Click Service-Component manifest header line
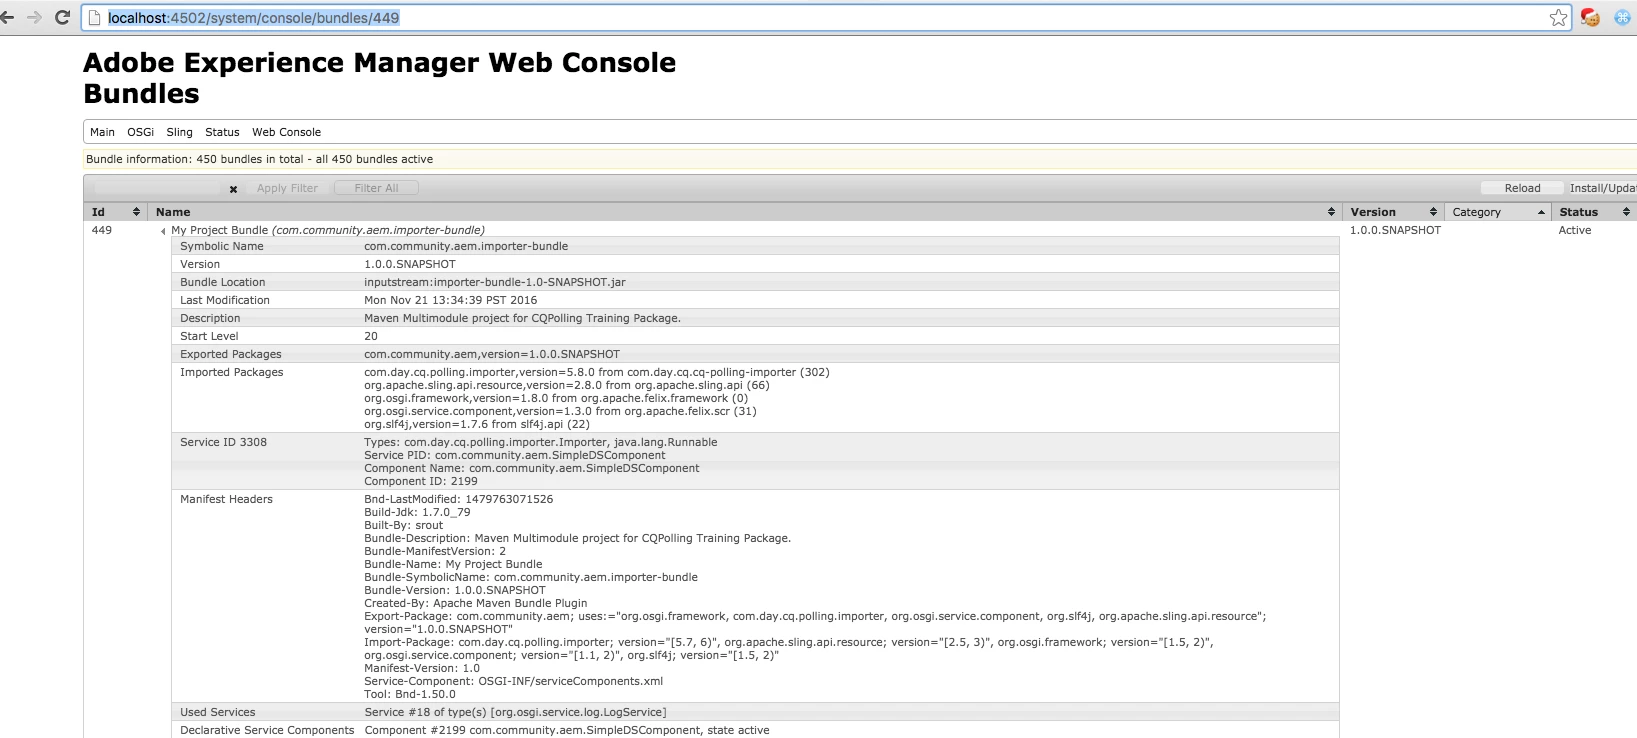 tap(513, 681)
